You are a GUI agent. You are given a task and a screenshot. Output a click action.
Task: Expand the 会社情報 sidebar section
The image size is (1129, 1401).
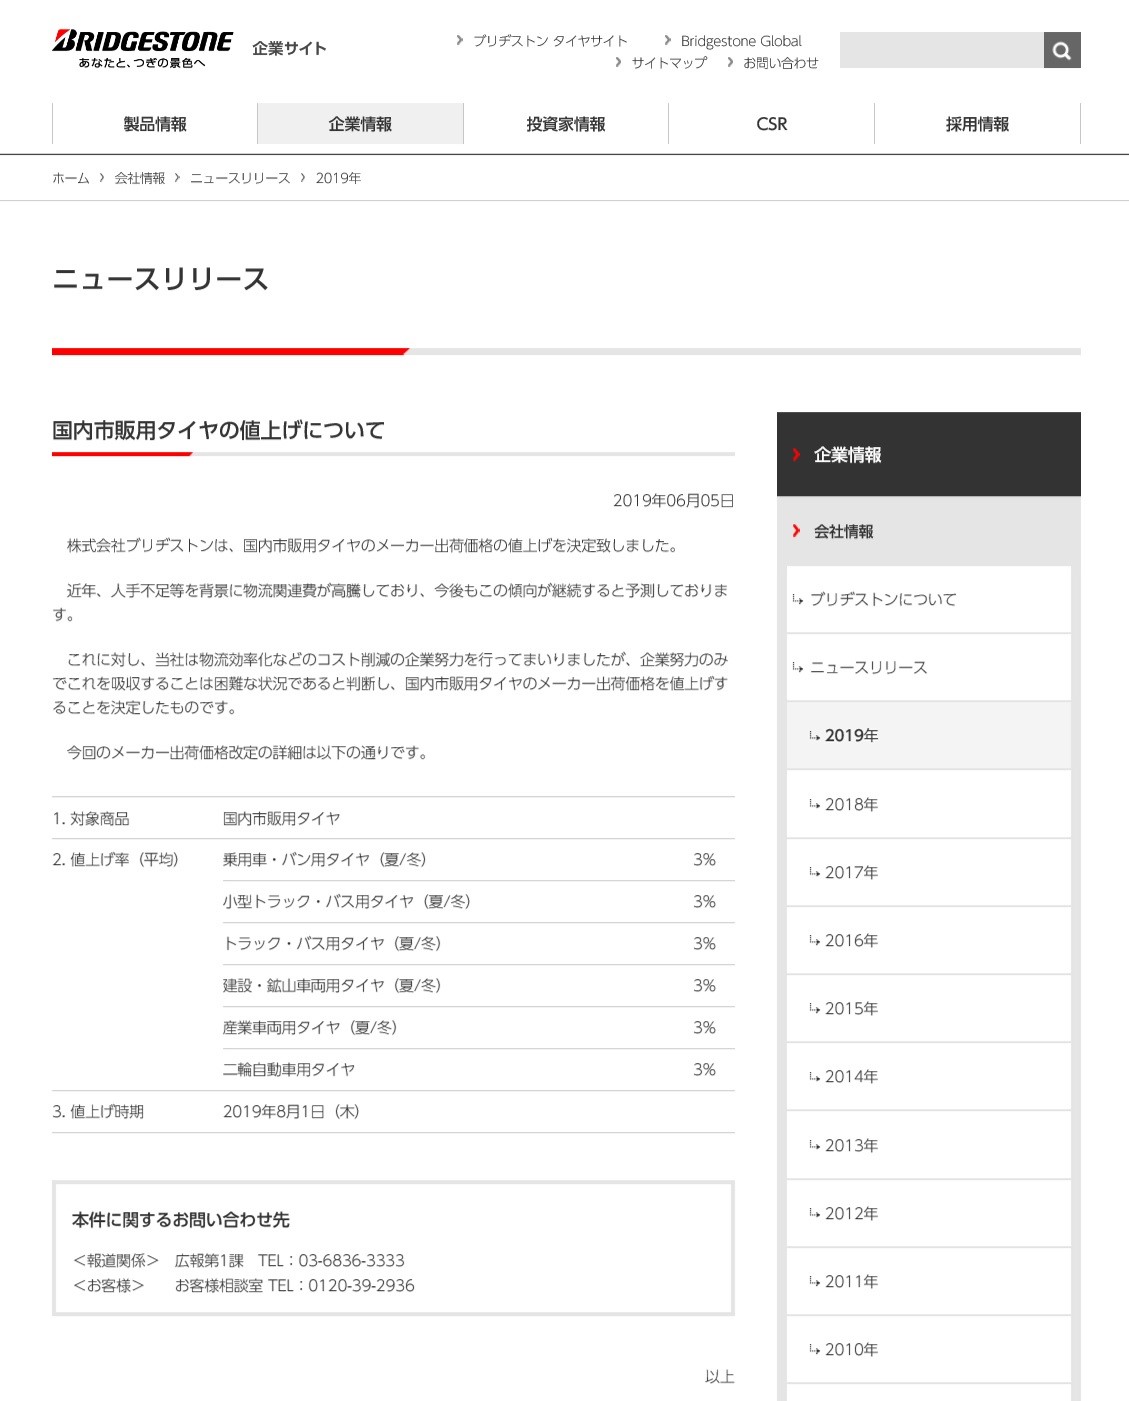pos(843,532)
